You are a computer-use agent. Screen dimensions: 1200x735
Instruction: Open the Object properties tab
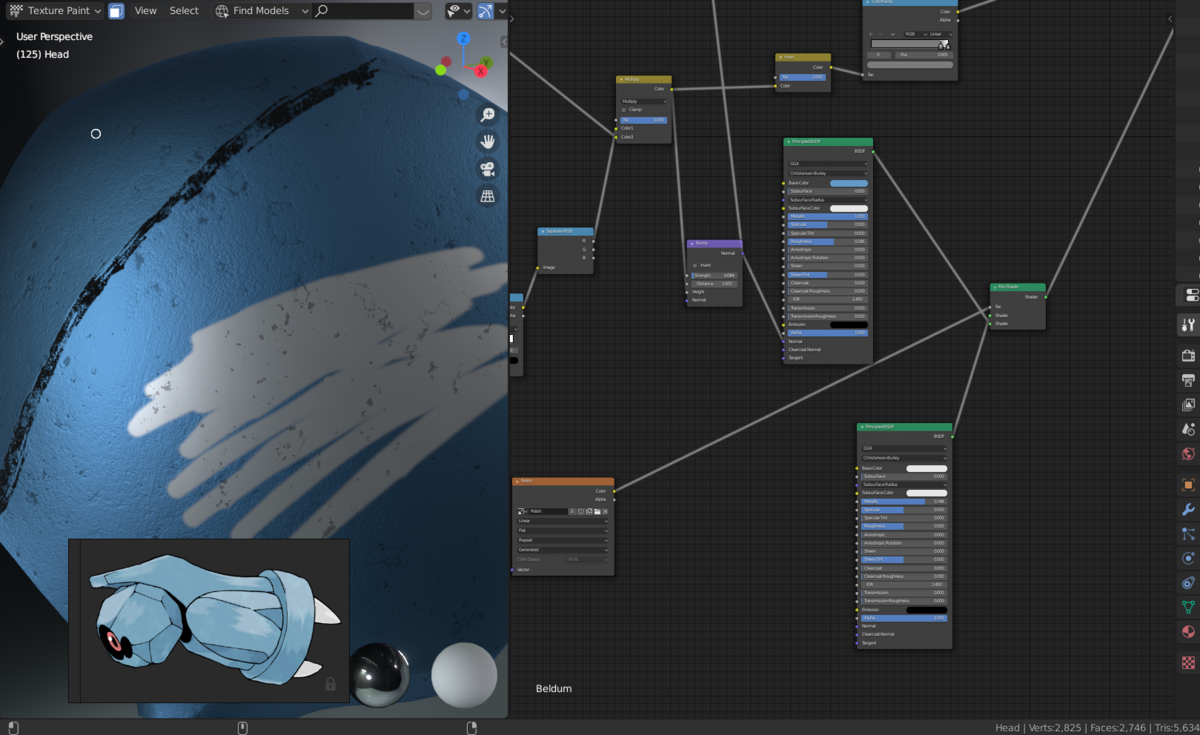tap(1188, 485)
